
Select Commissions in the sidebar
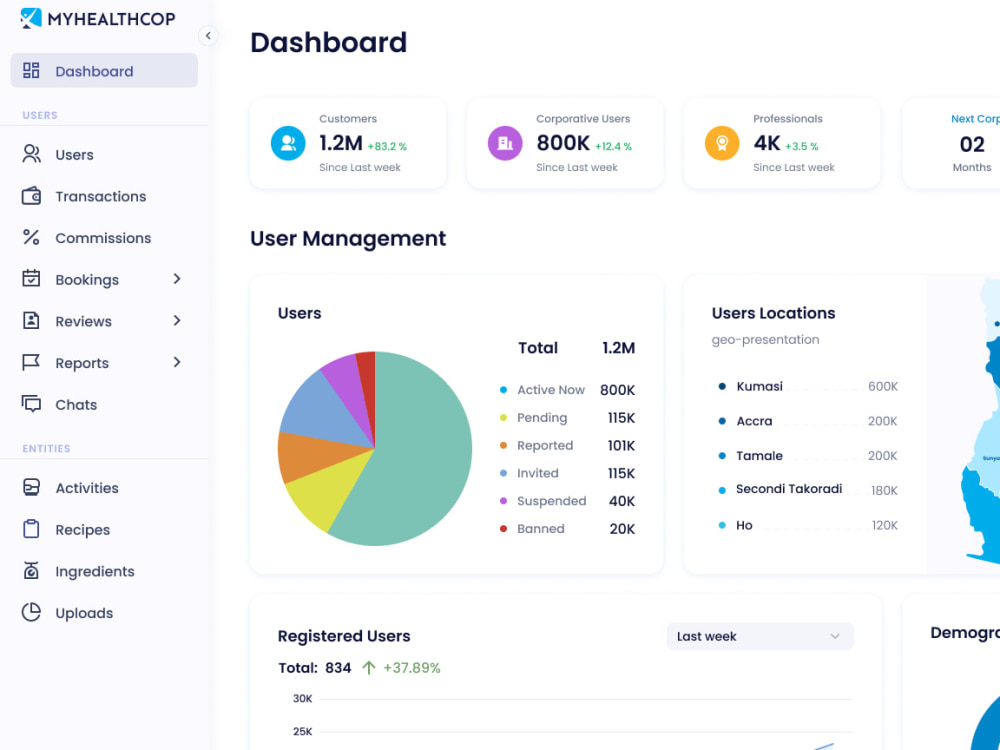103,238
